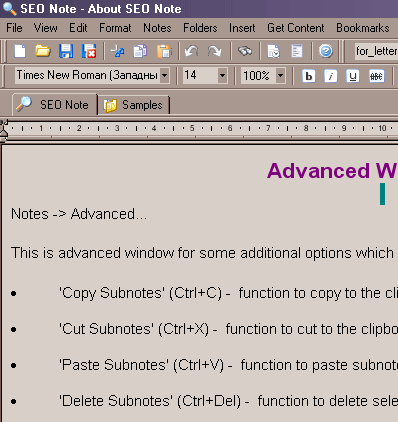
Task: Click the 'Advanced W' purple heading
Action: pos(332,171)
